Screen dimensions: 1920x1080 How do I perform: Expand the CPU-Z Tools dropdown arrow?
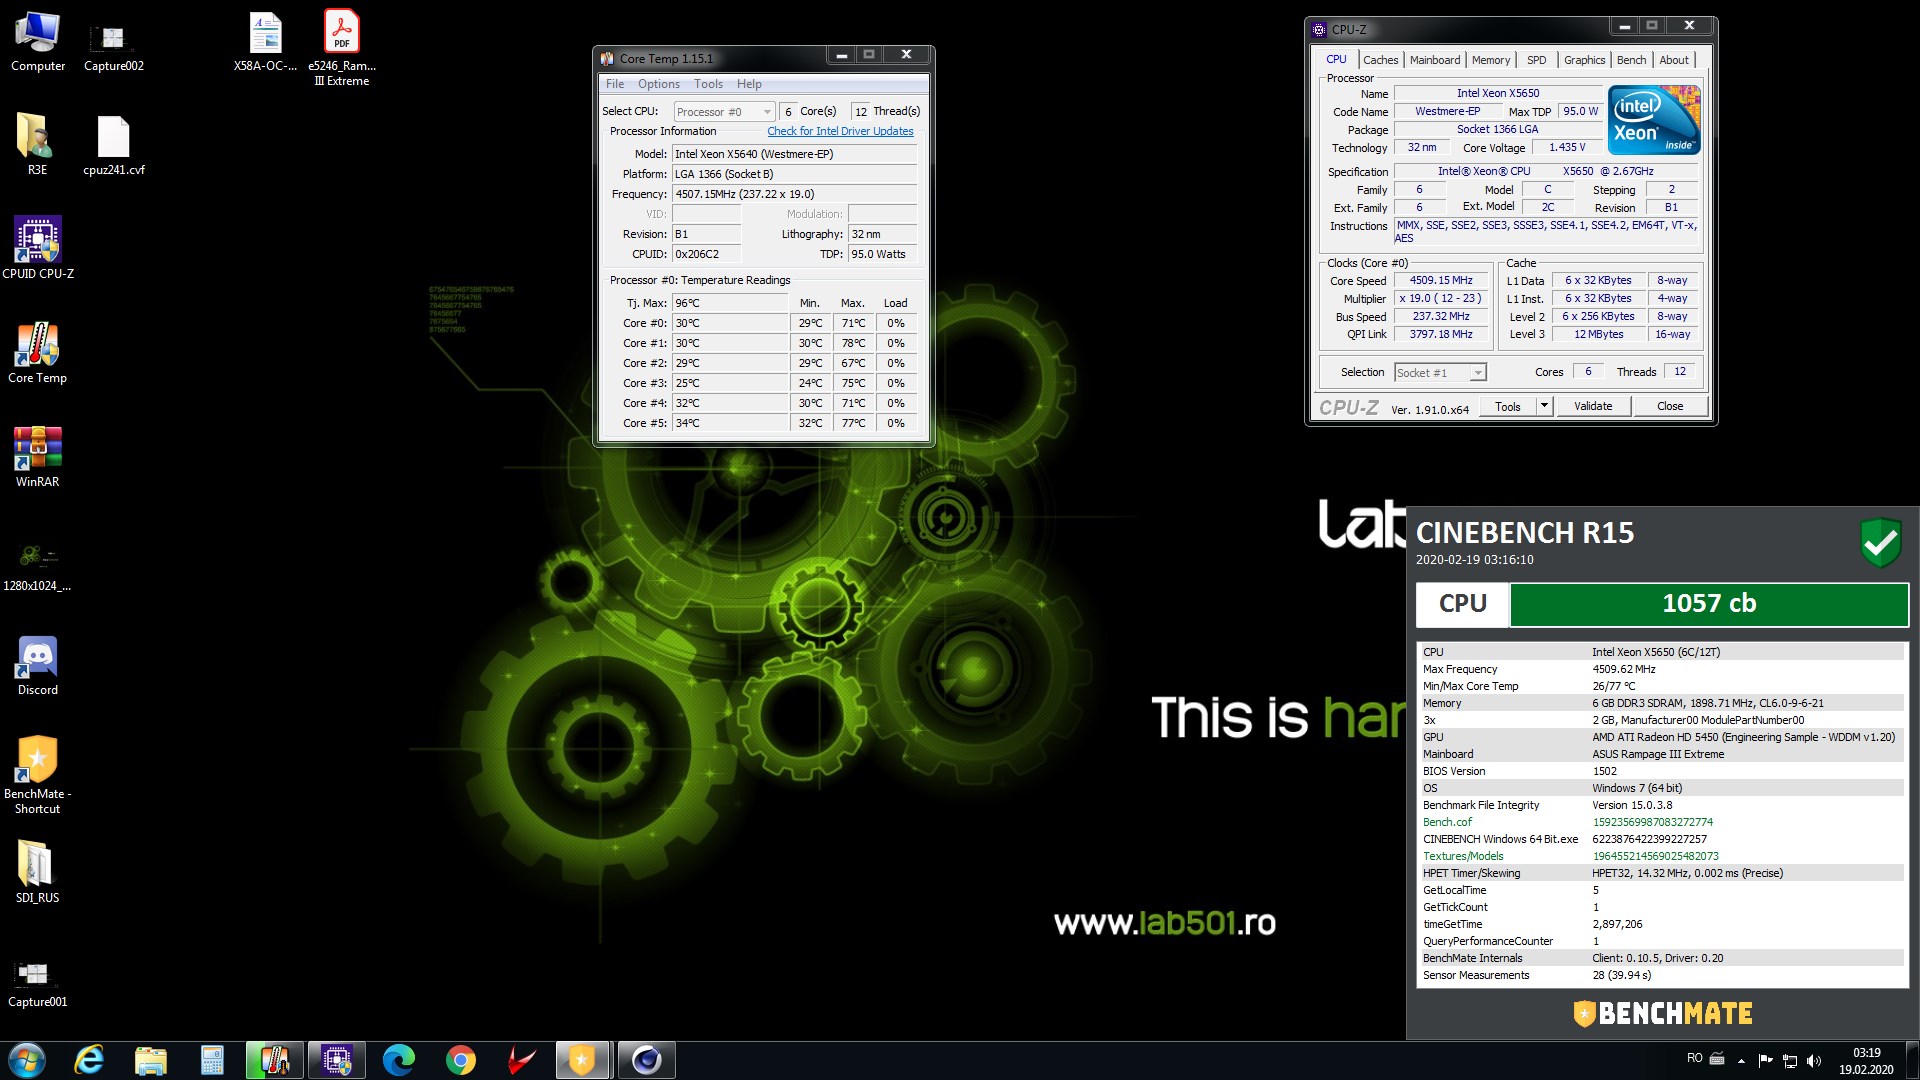(1544, 406)
